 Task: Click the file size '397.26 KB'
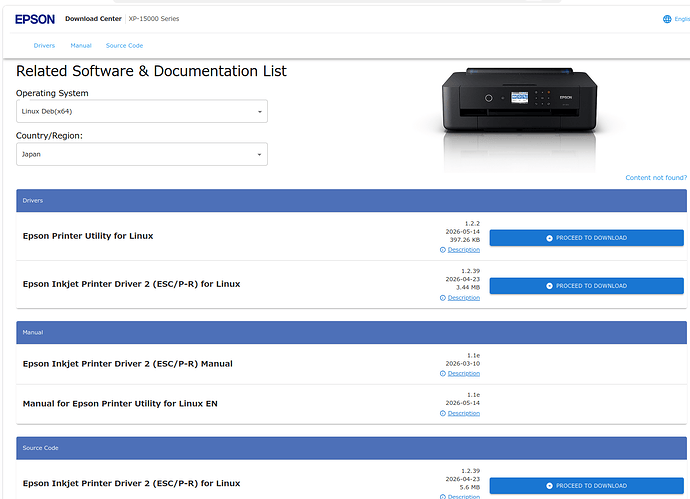[465, 240]
